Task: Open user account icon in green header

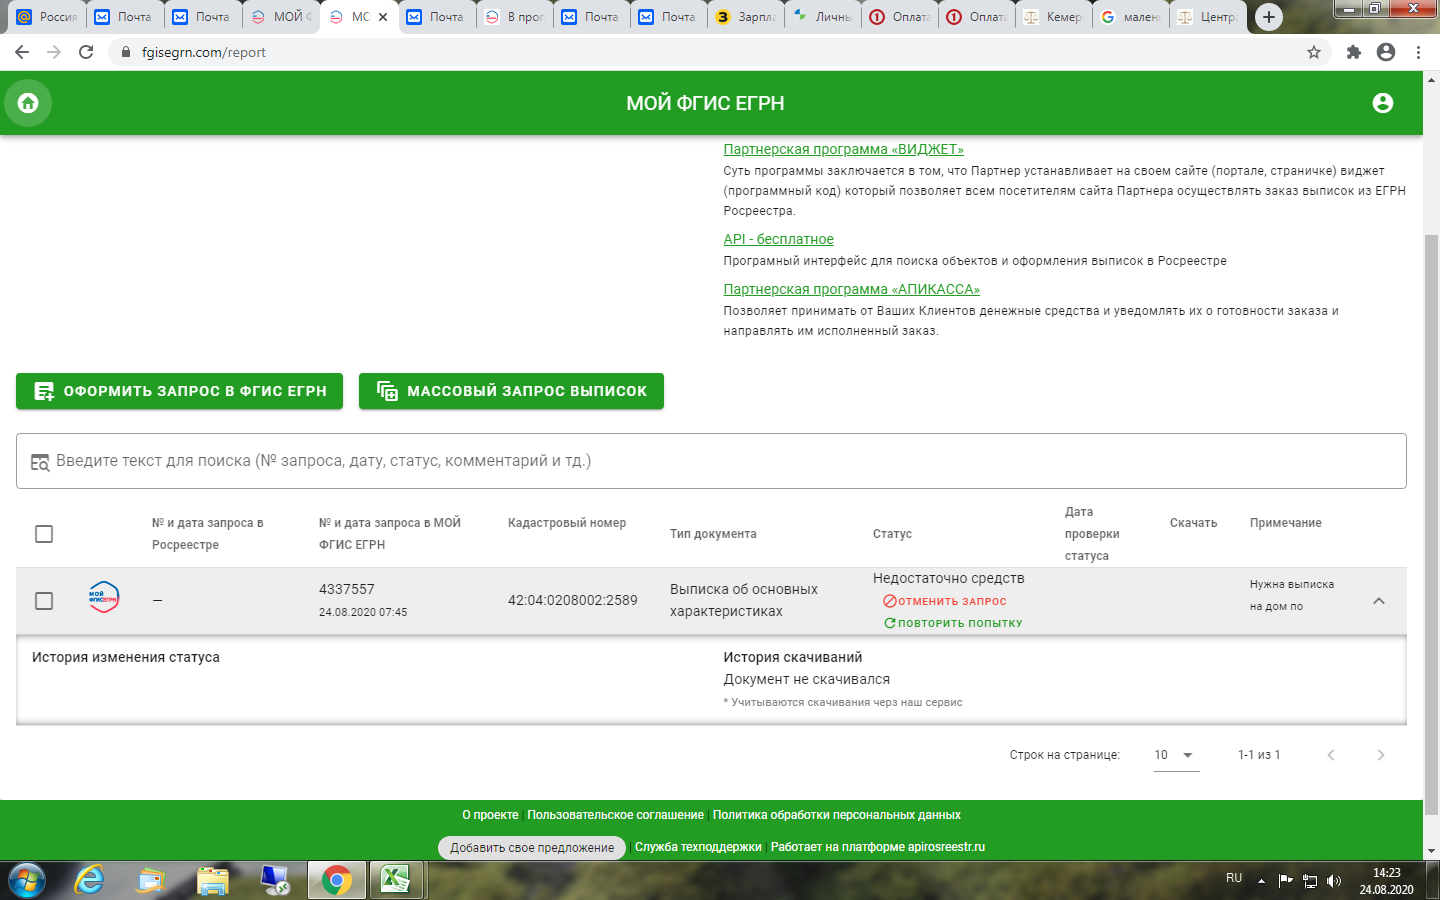Action: [x=1383, y=103]
